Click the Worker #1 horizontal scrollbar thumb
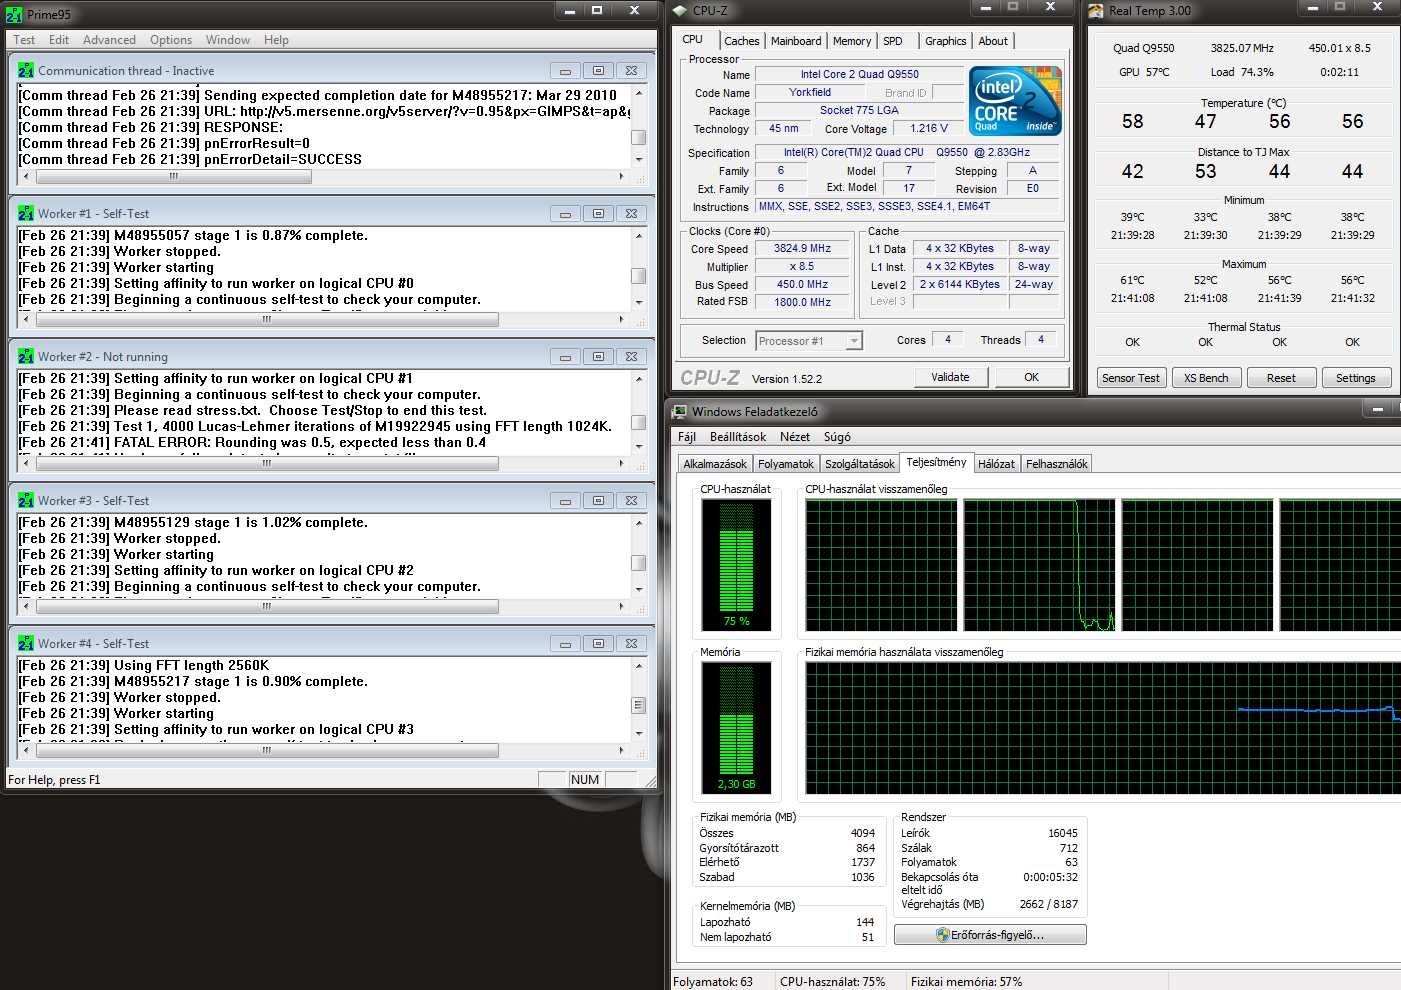The image size is (1401, 990). pos(268,320)
